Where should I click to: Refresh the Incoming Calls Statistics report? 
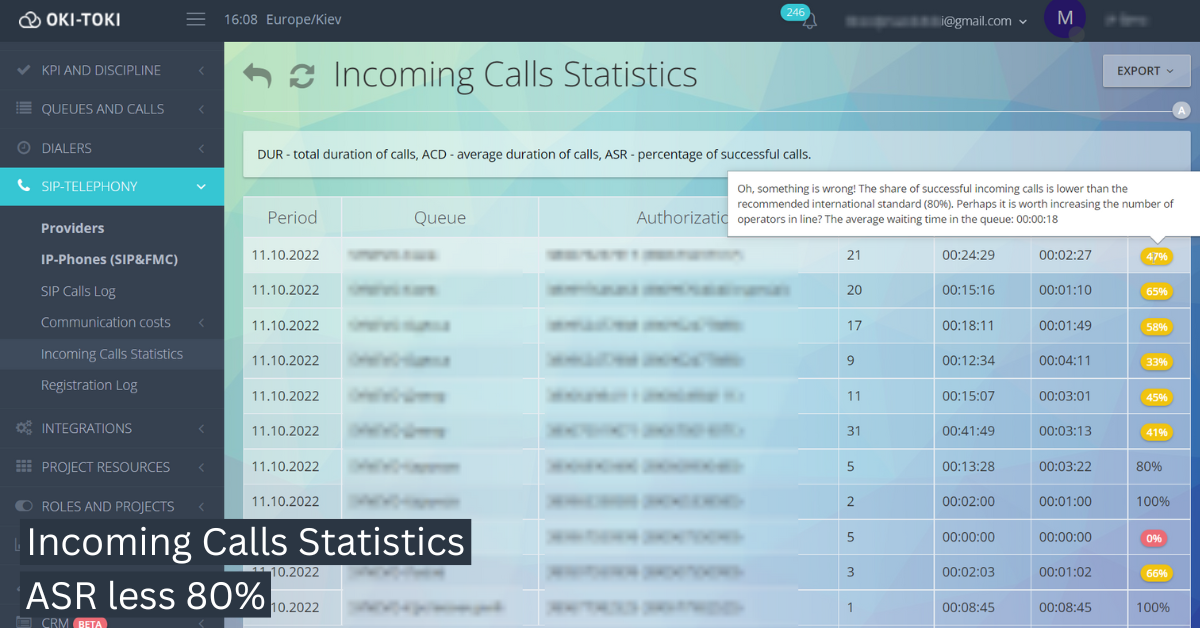pos(302,76)
